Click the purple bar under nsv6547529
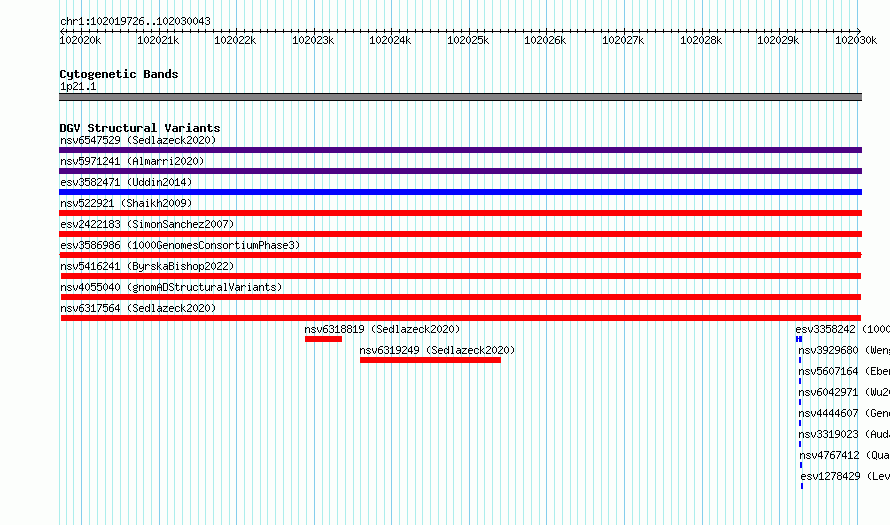The image size is (890, 525). (x=460, y=150)
